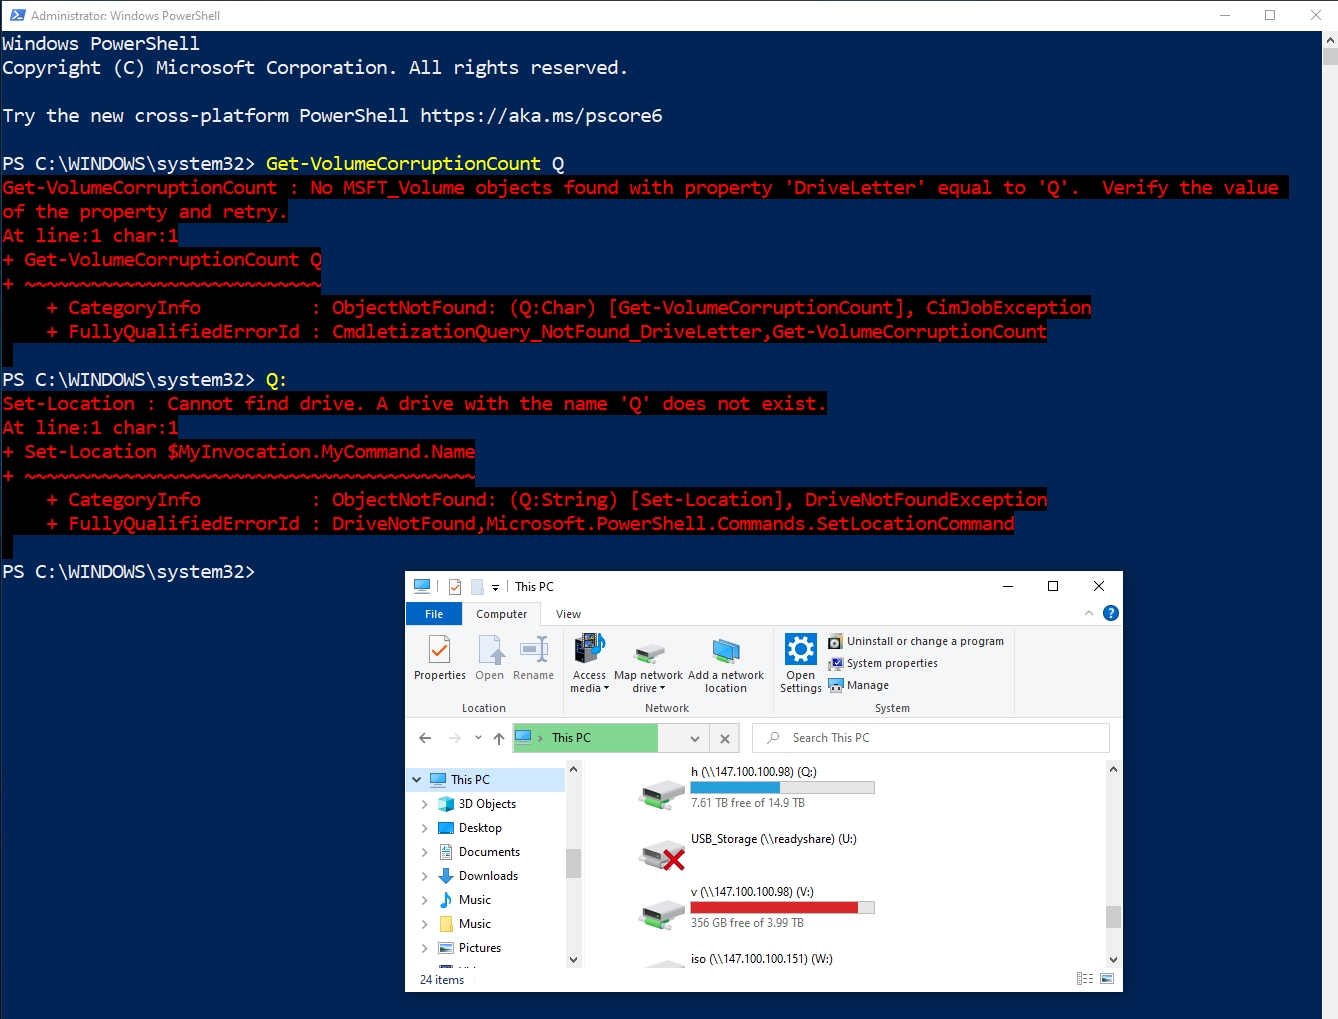Click the System properties button

point(891,663)
